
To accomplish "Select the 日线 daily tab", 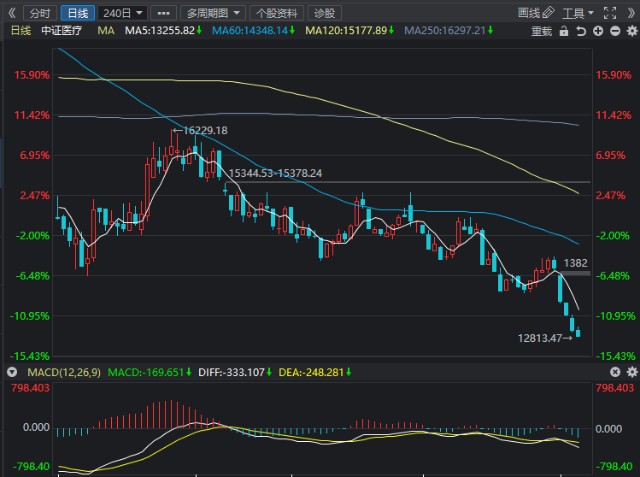I will pyautogui.click(x=78, y=13).
